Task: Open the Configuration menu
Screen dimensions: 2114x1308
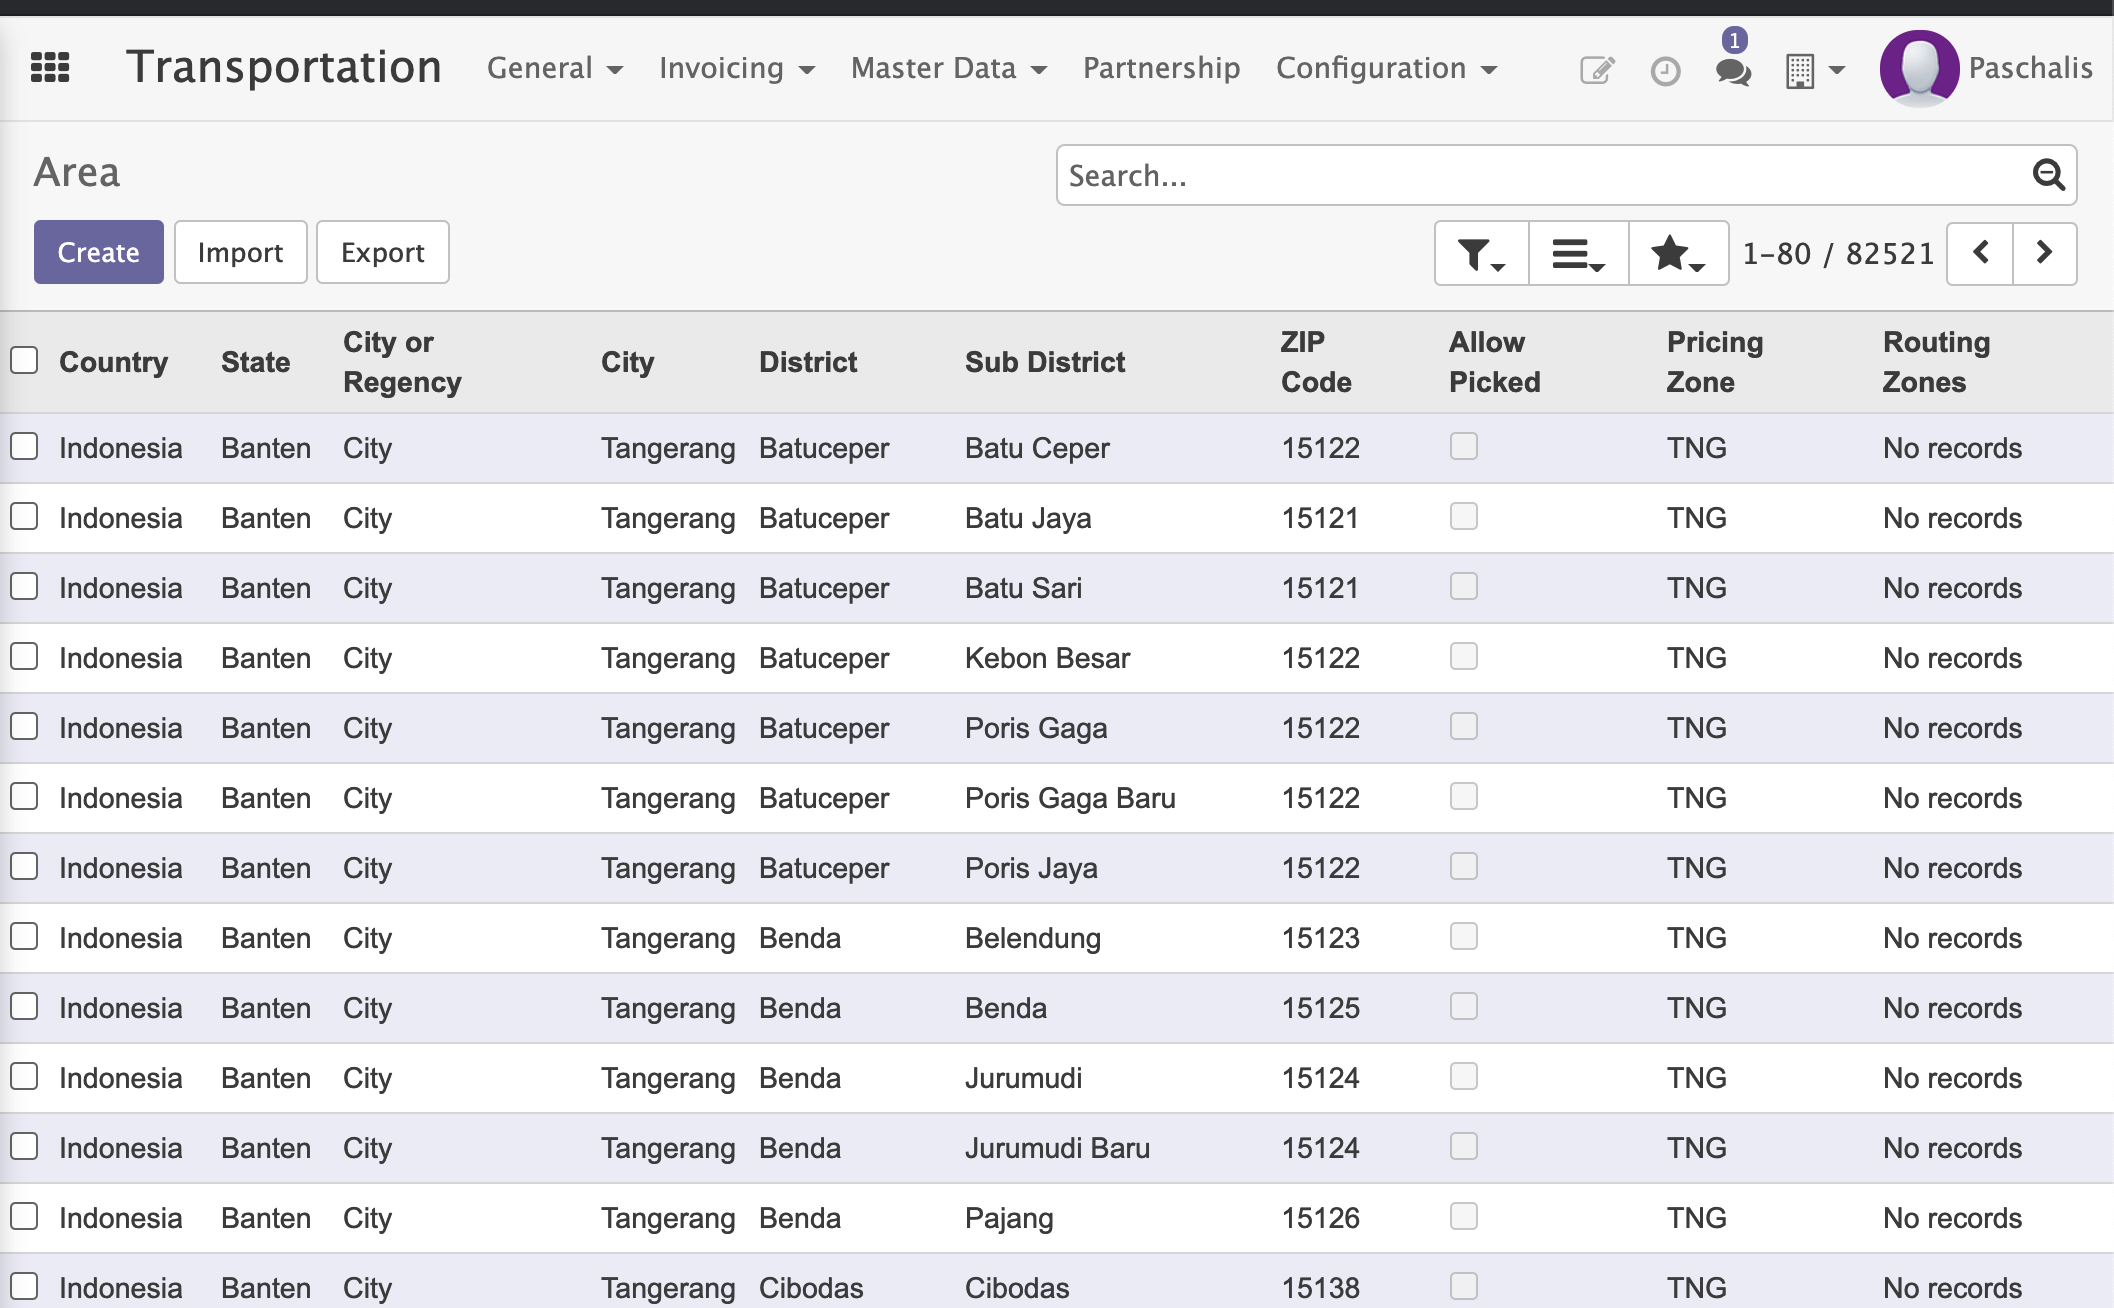Action: coord(1387,68)
